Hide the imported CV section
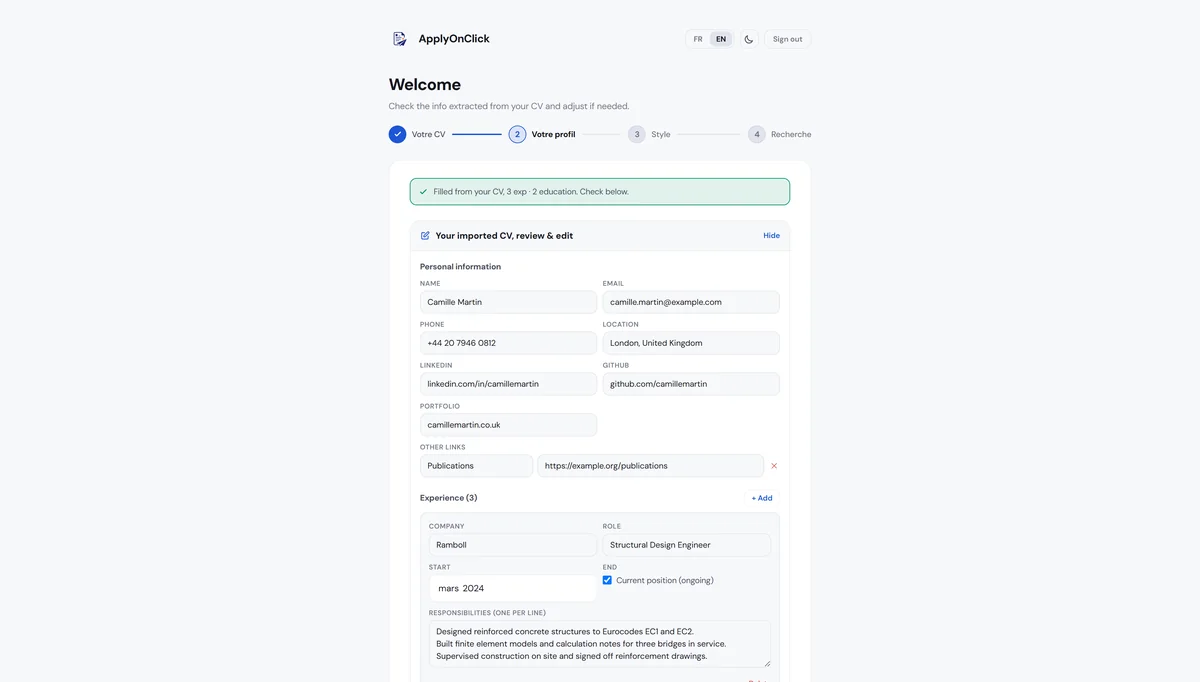The height and width of the screenshot is (682, 1200). 772,236
